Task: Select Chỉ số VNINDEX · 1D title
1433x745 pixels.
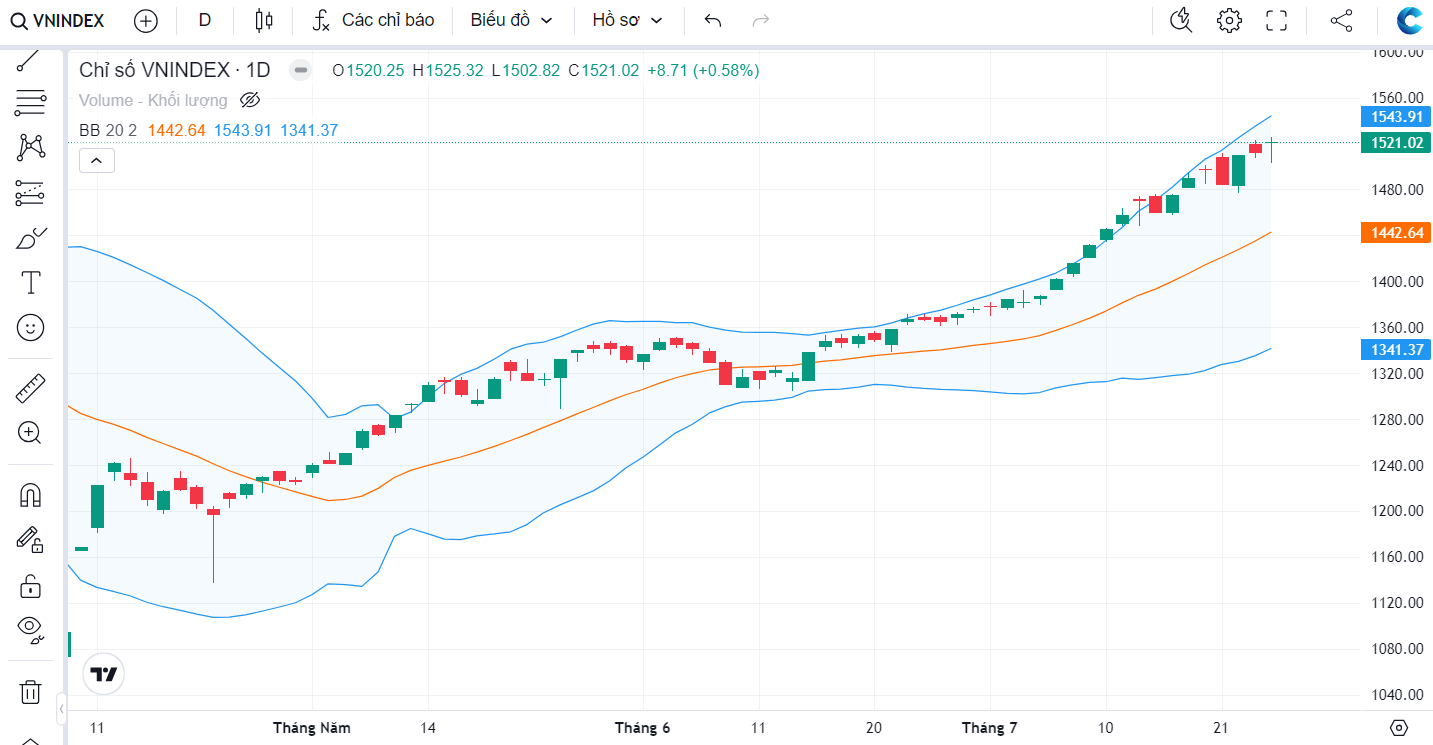Action: (175, 70)
